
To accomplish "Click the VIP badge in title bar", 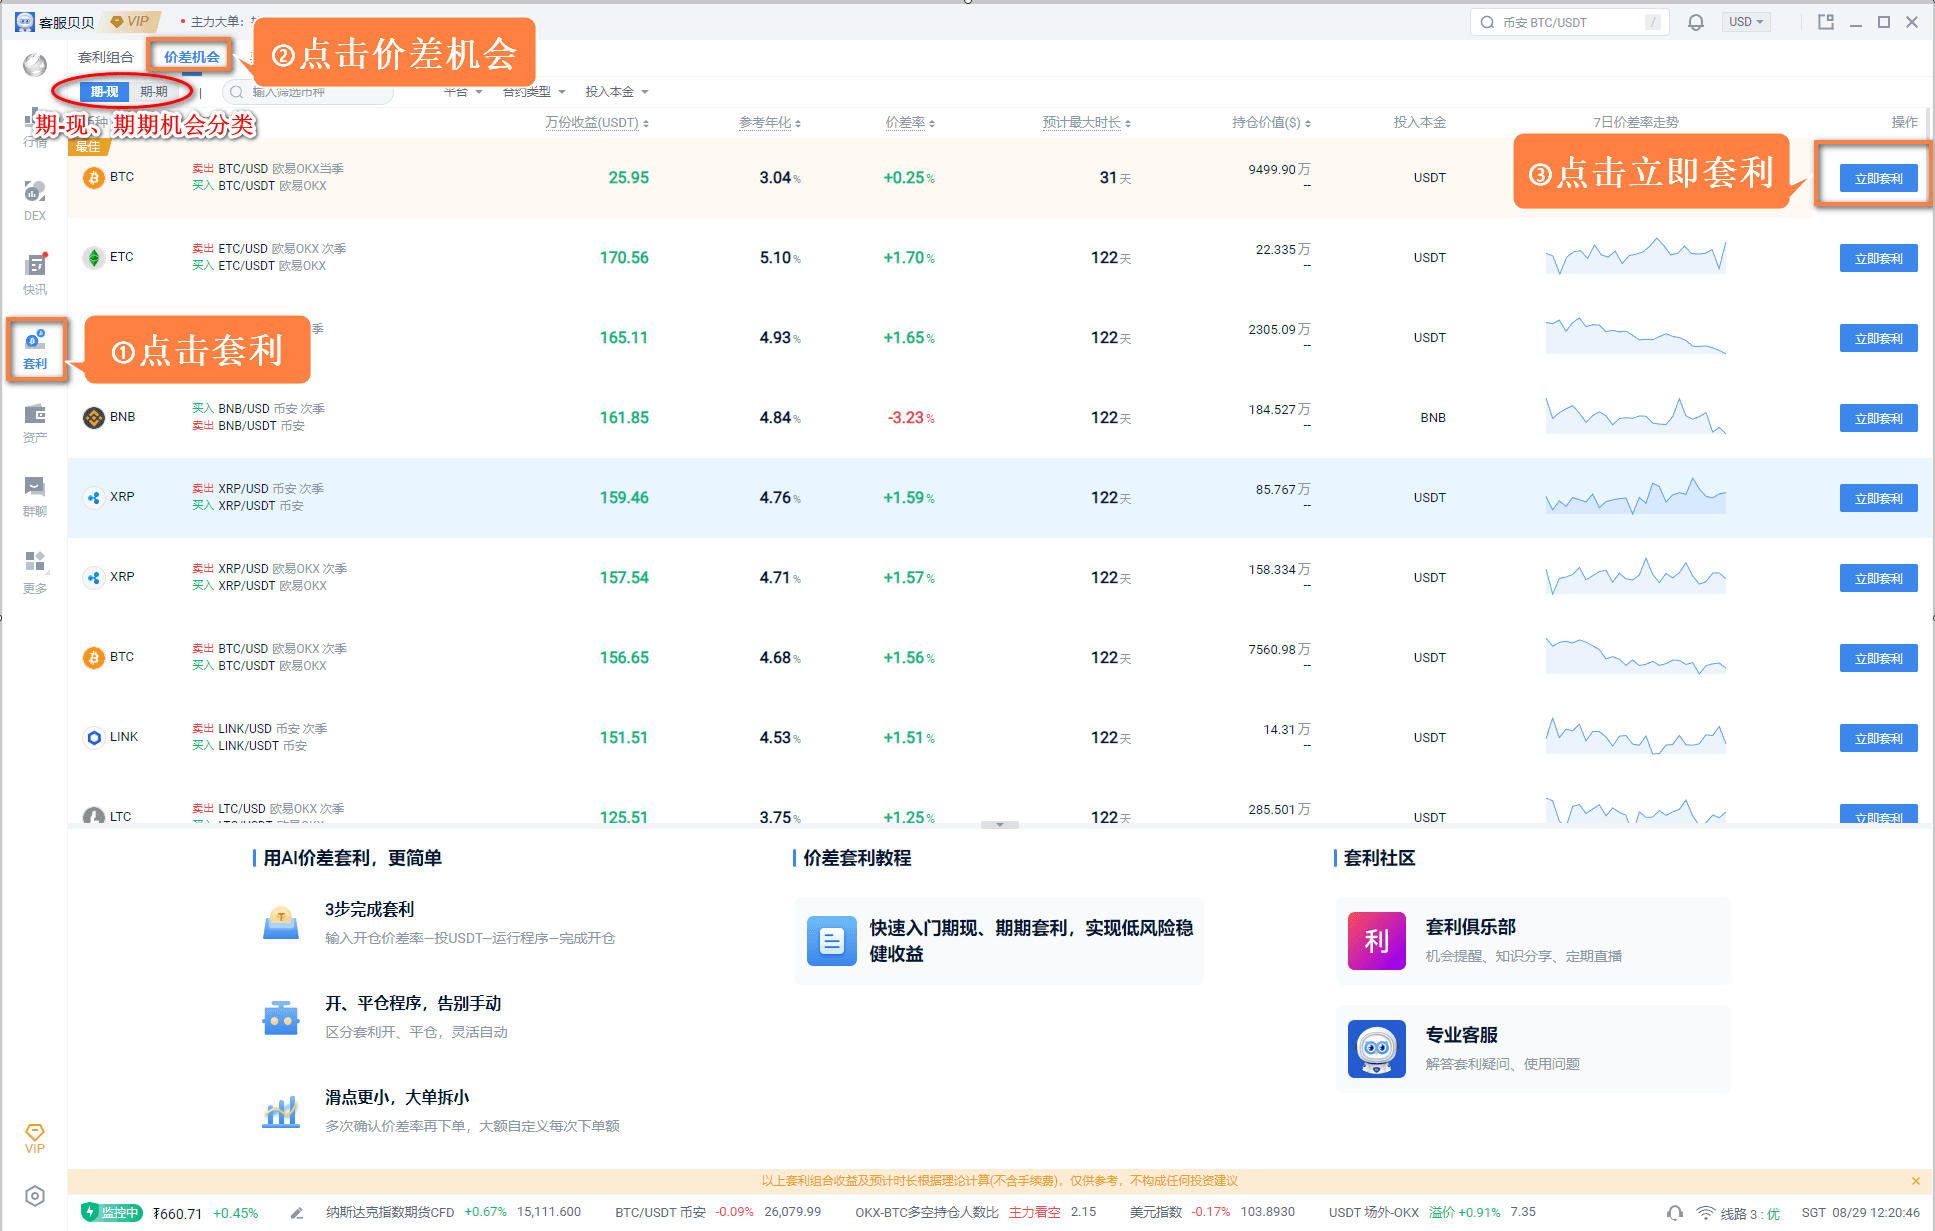I will coord(130,21).
